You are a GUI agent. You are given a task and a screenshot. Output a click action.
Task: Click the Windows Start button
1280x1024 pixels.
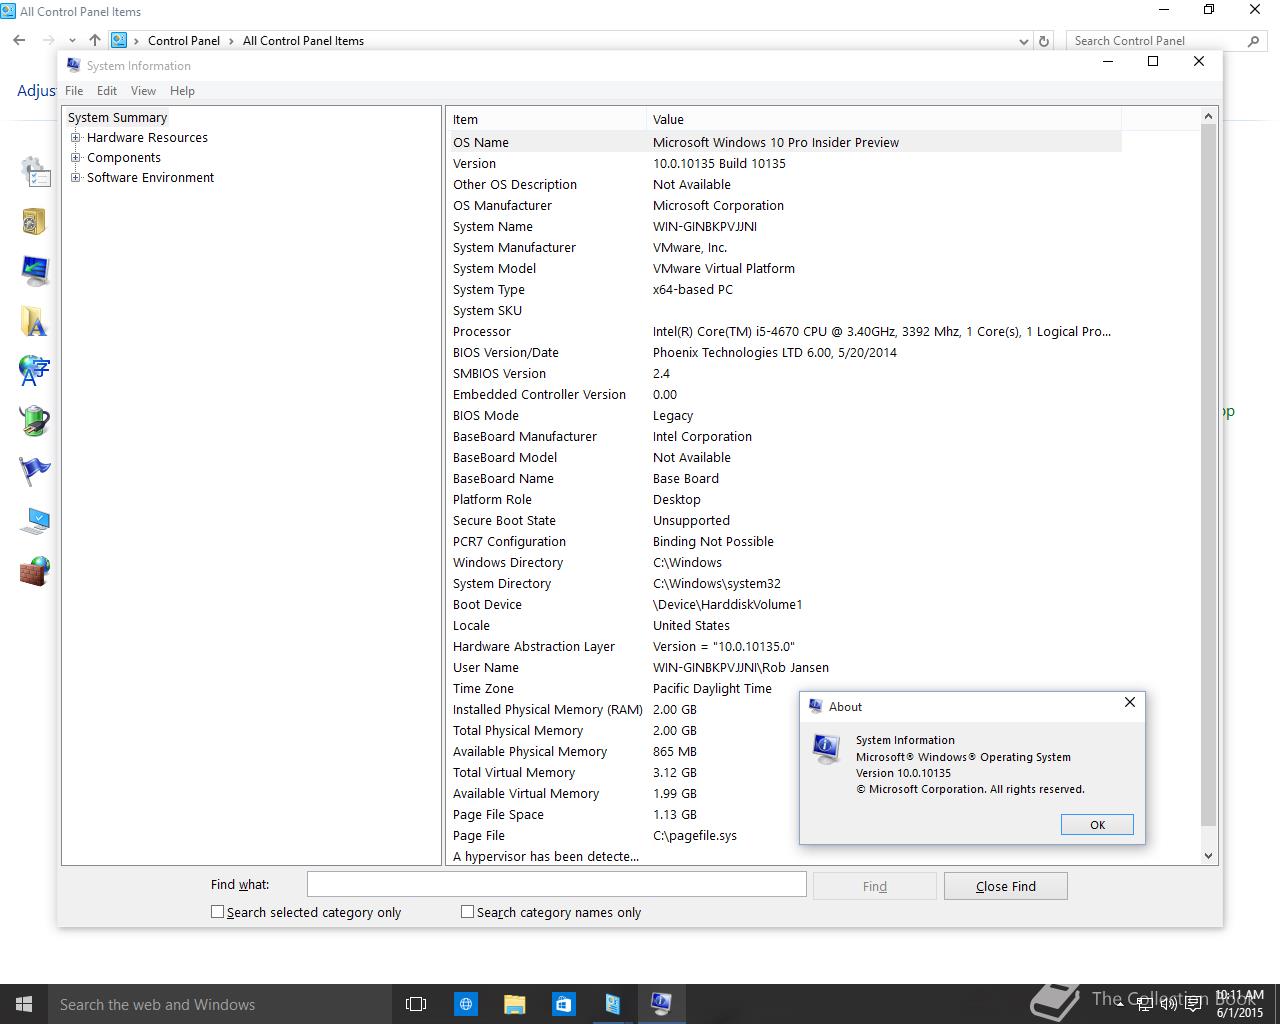tap(24, 1004)
